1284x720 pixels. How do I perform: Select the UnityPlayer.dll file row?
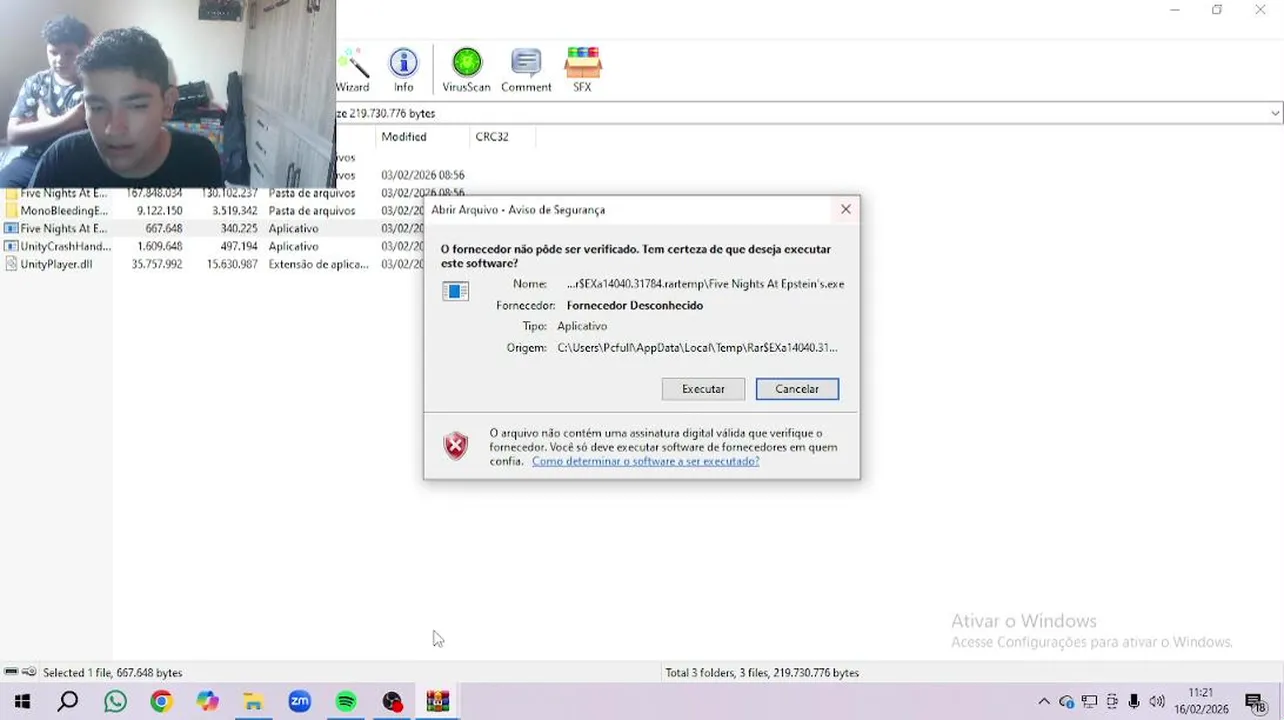212,264
